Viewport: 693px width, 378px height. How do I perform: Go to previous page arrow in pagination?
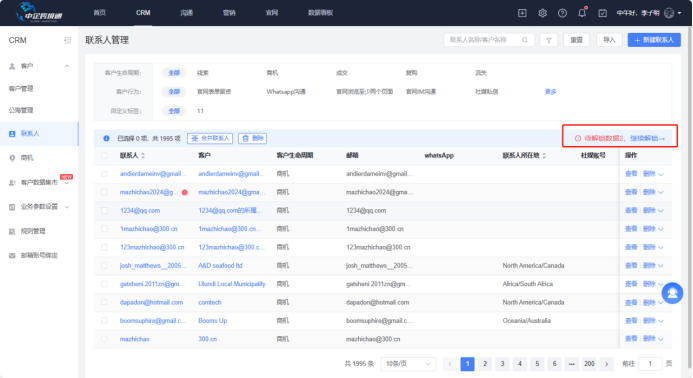point(450,364)
